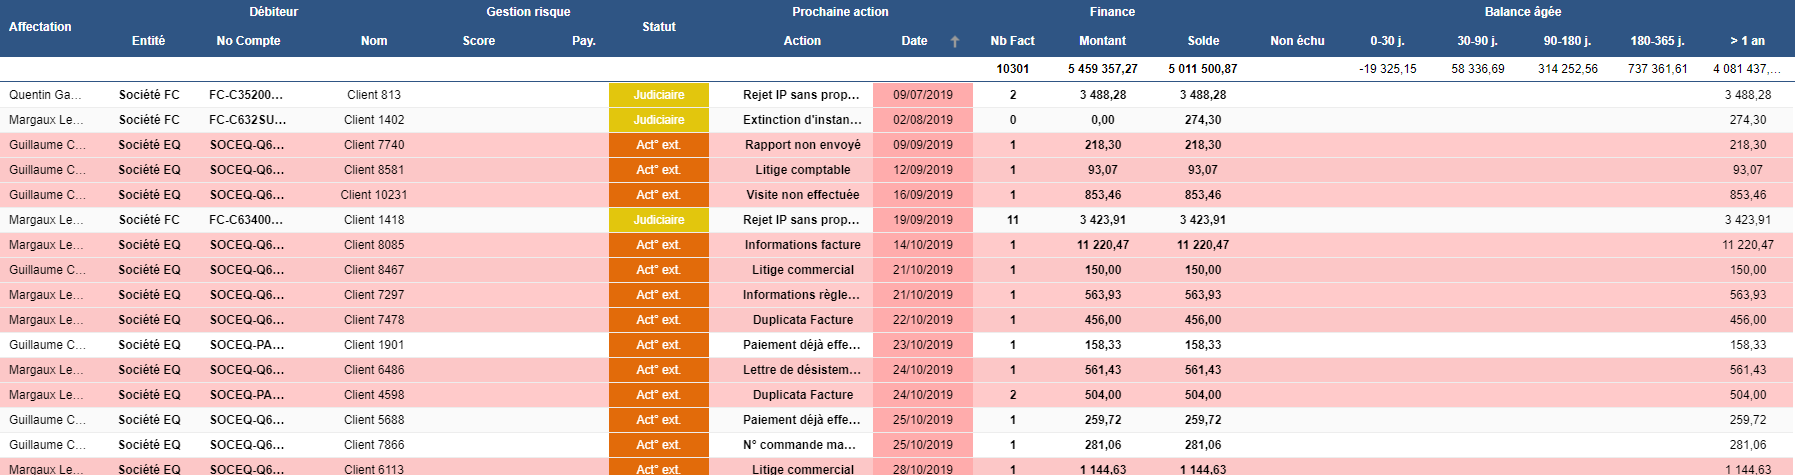Click the No Compte column header
The width and height of the screenshot is (1795, 475).
pos(248,41)
